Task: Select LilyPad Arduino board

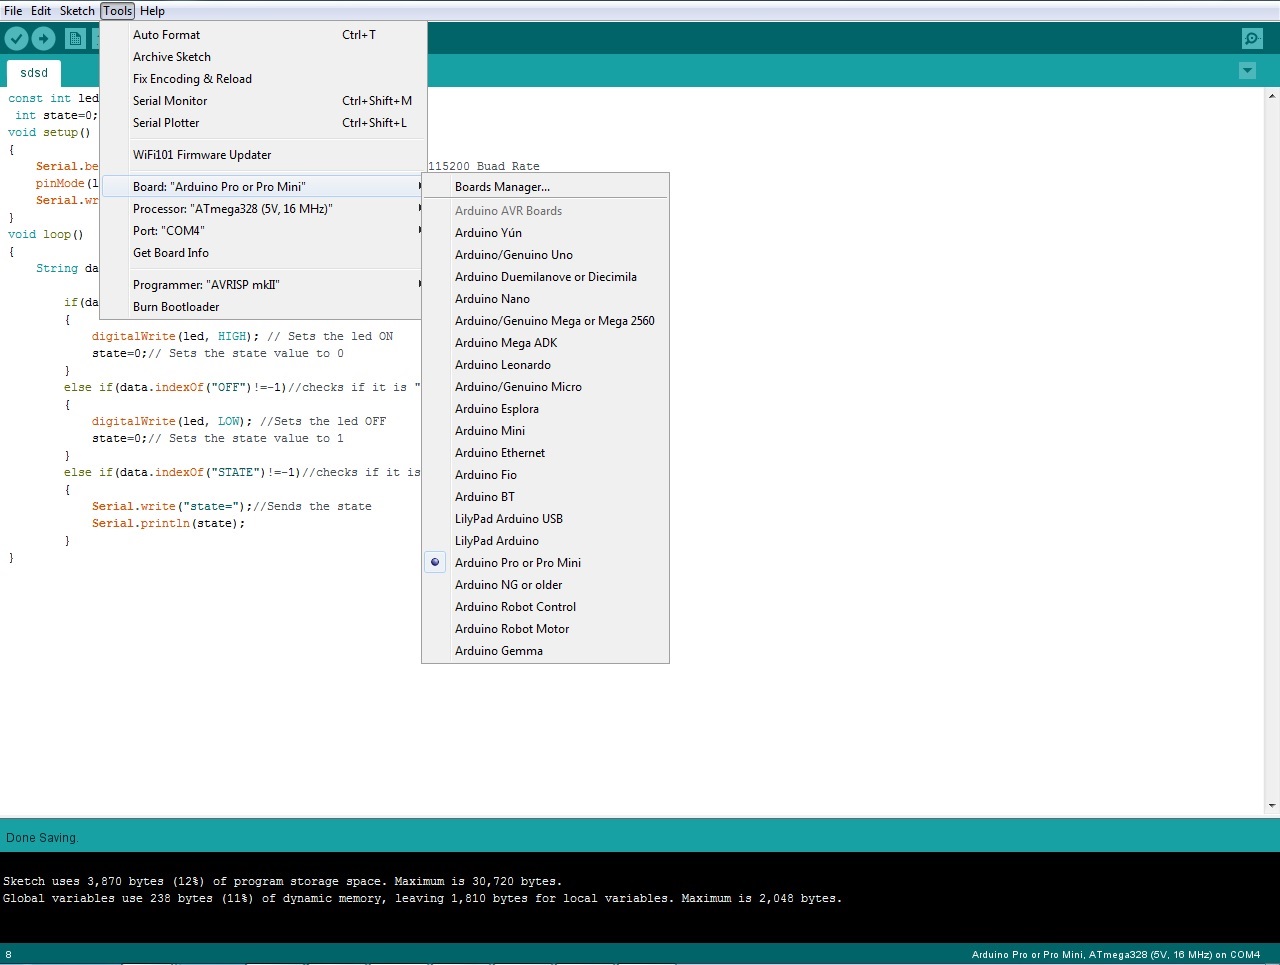Action: pyautogui.click(x=545, y=541)
